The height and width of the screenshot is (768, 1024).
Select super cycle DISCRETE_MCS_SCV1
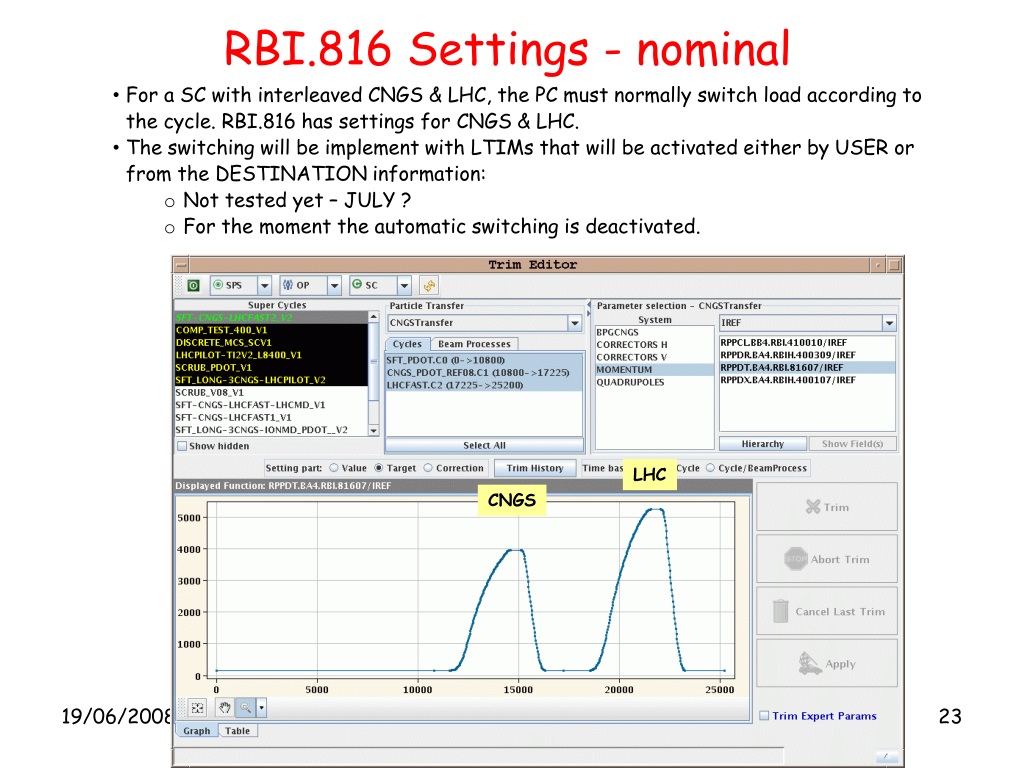pos(271,342)
